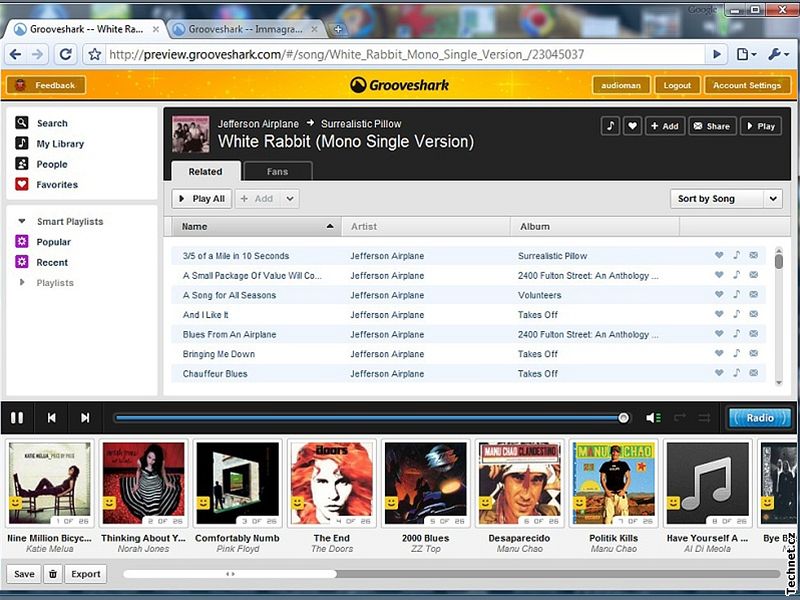Toggle shuffle in the player bar

[x=705, y=418]
